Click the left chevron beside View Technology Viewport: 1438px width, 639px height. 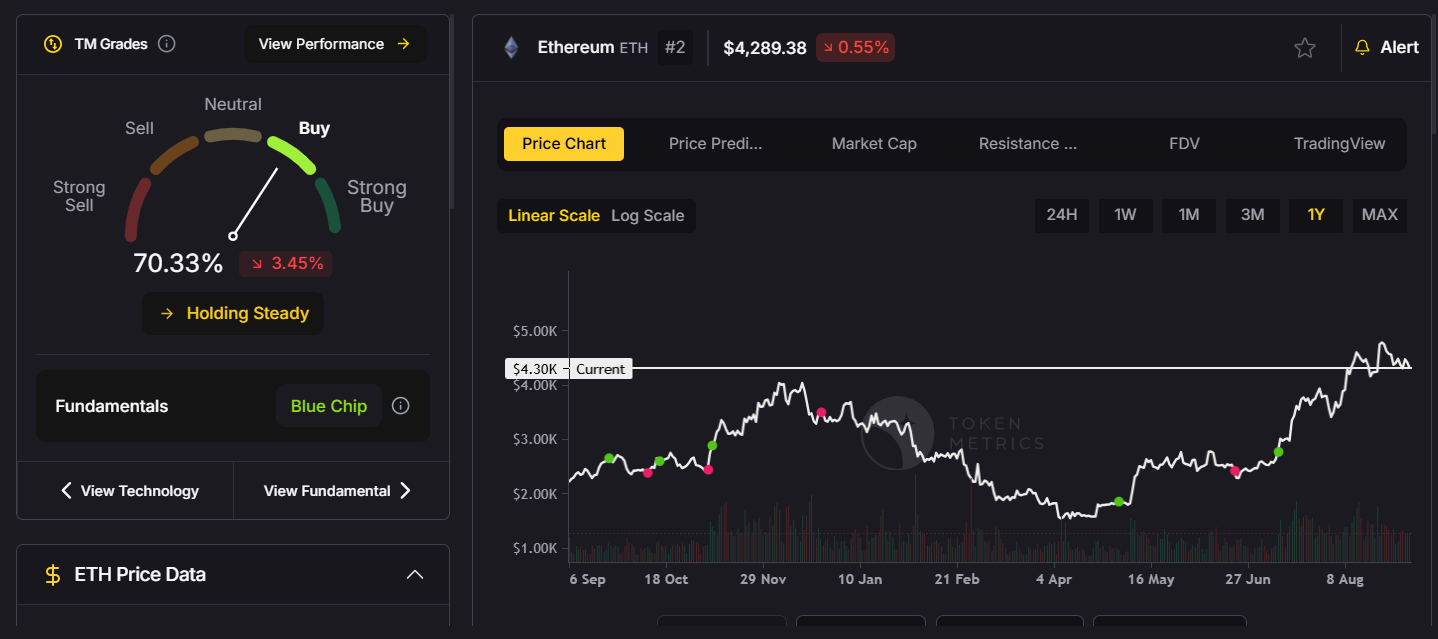click(x=67, y=491)
